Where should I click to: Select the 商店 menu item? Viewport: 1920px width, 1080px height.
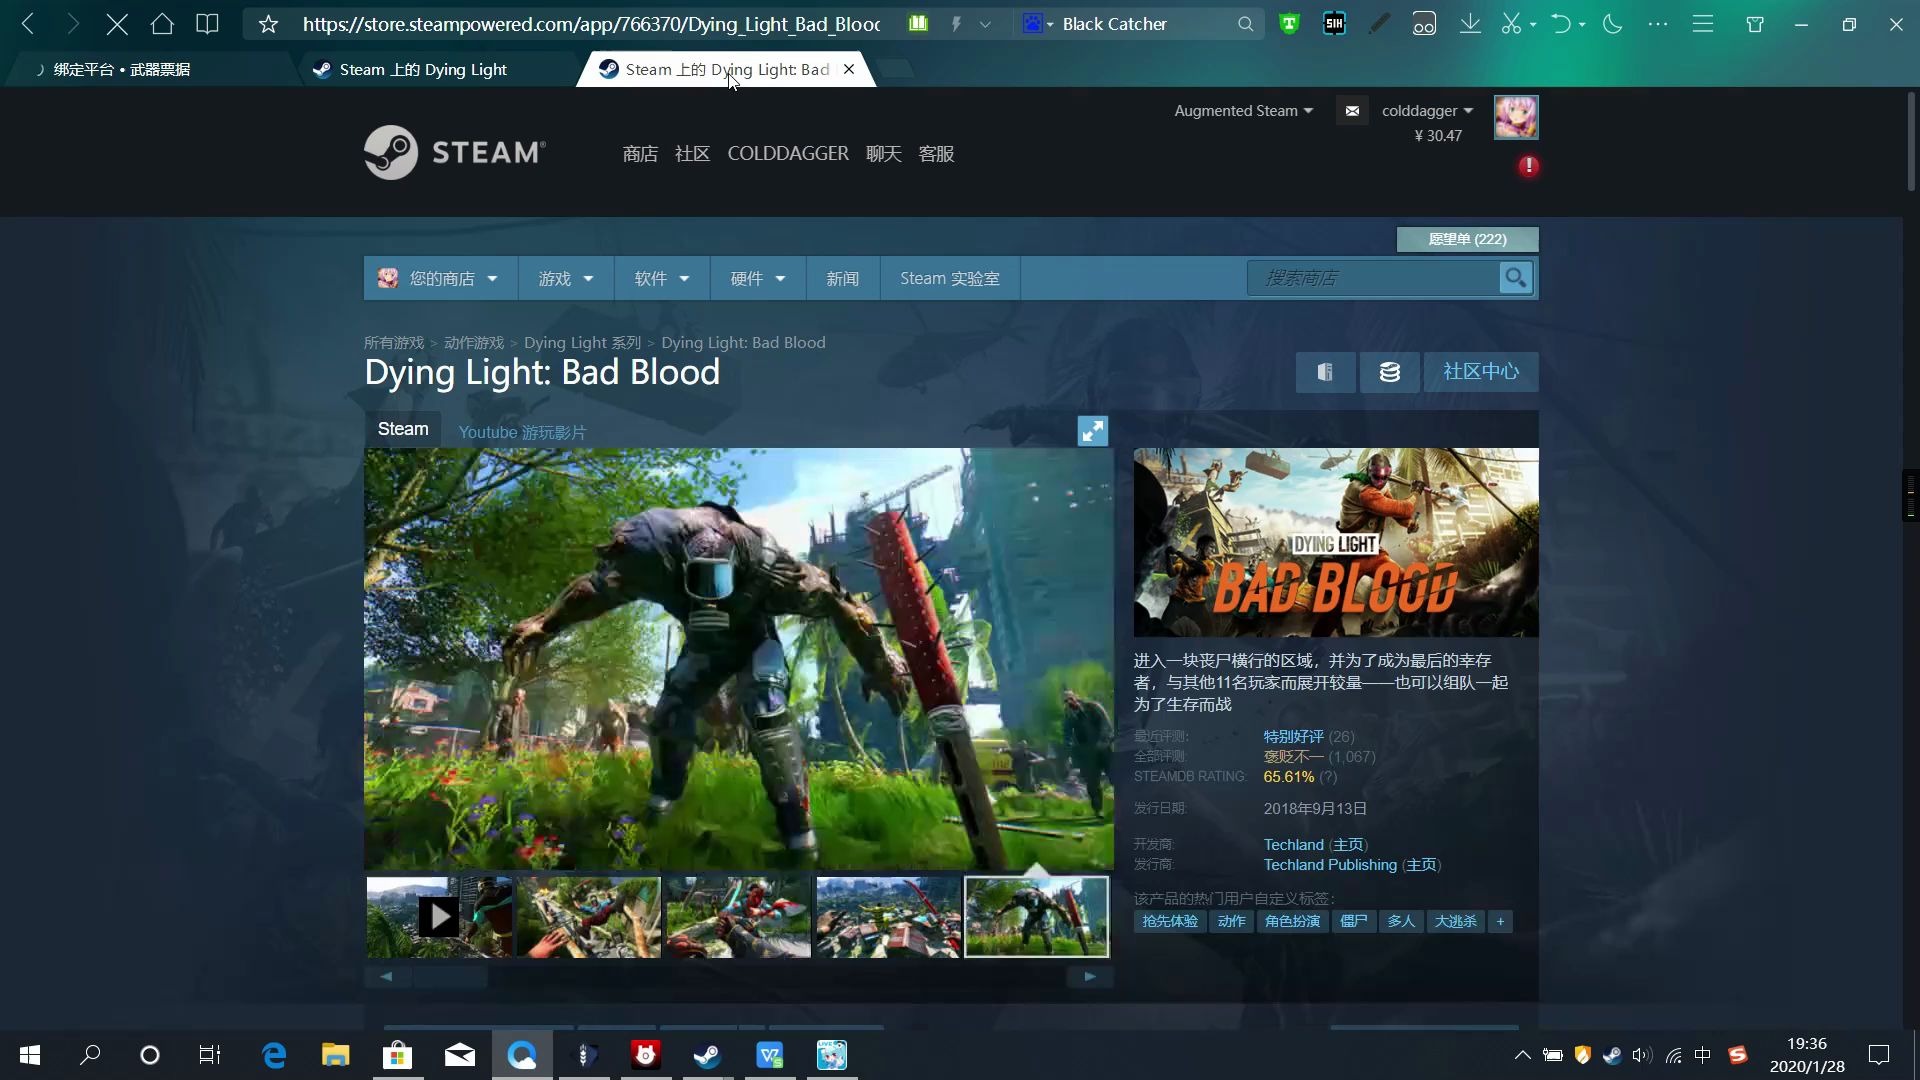(640, 154)
